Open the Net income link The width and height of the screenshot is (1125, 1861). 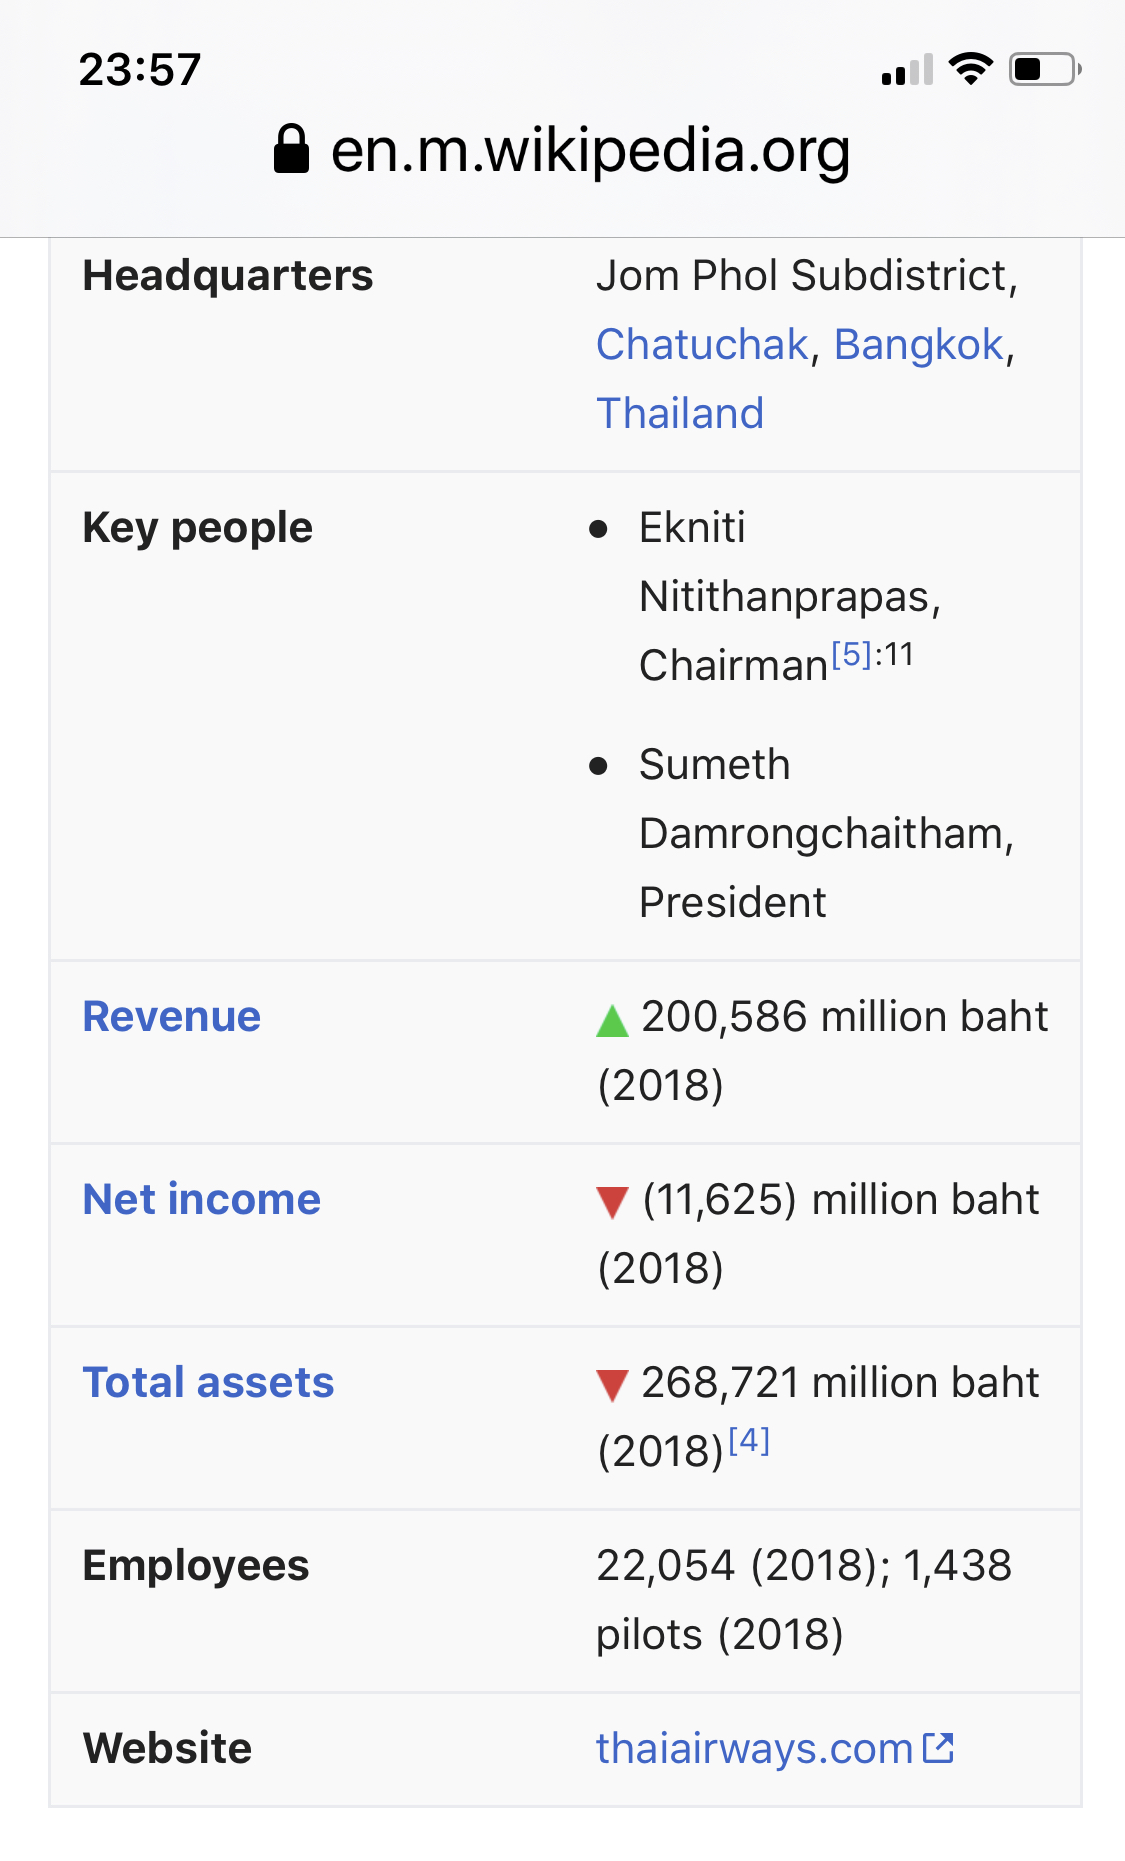[x=202, y=1200]
